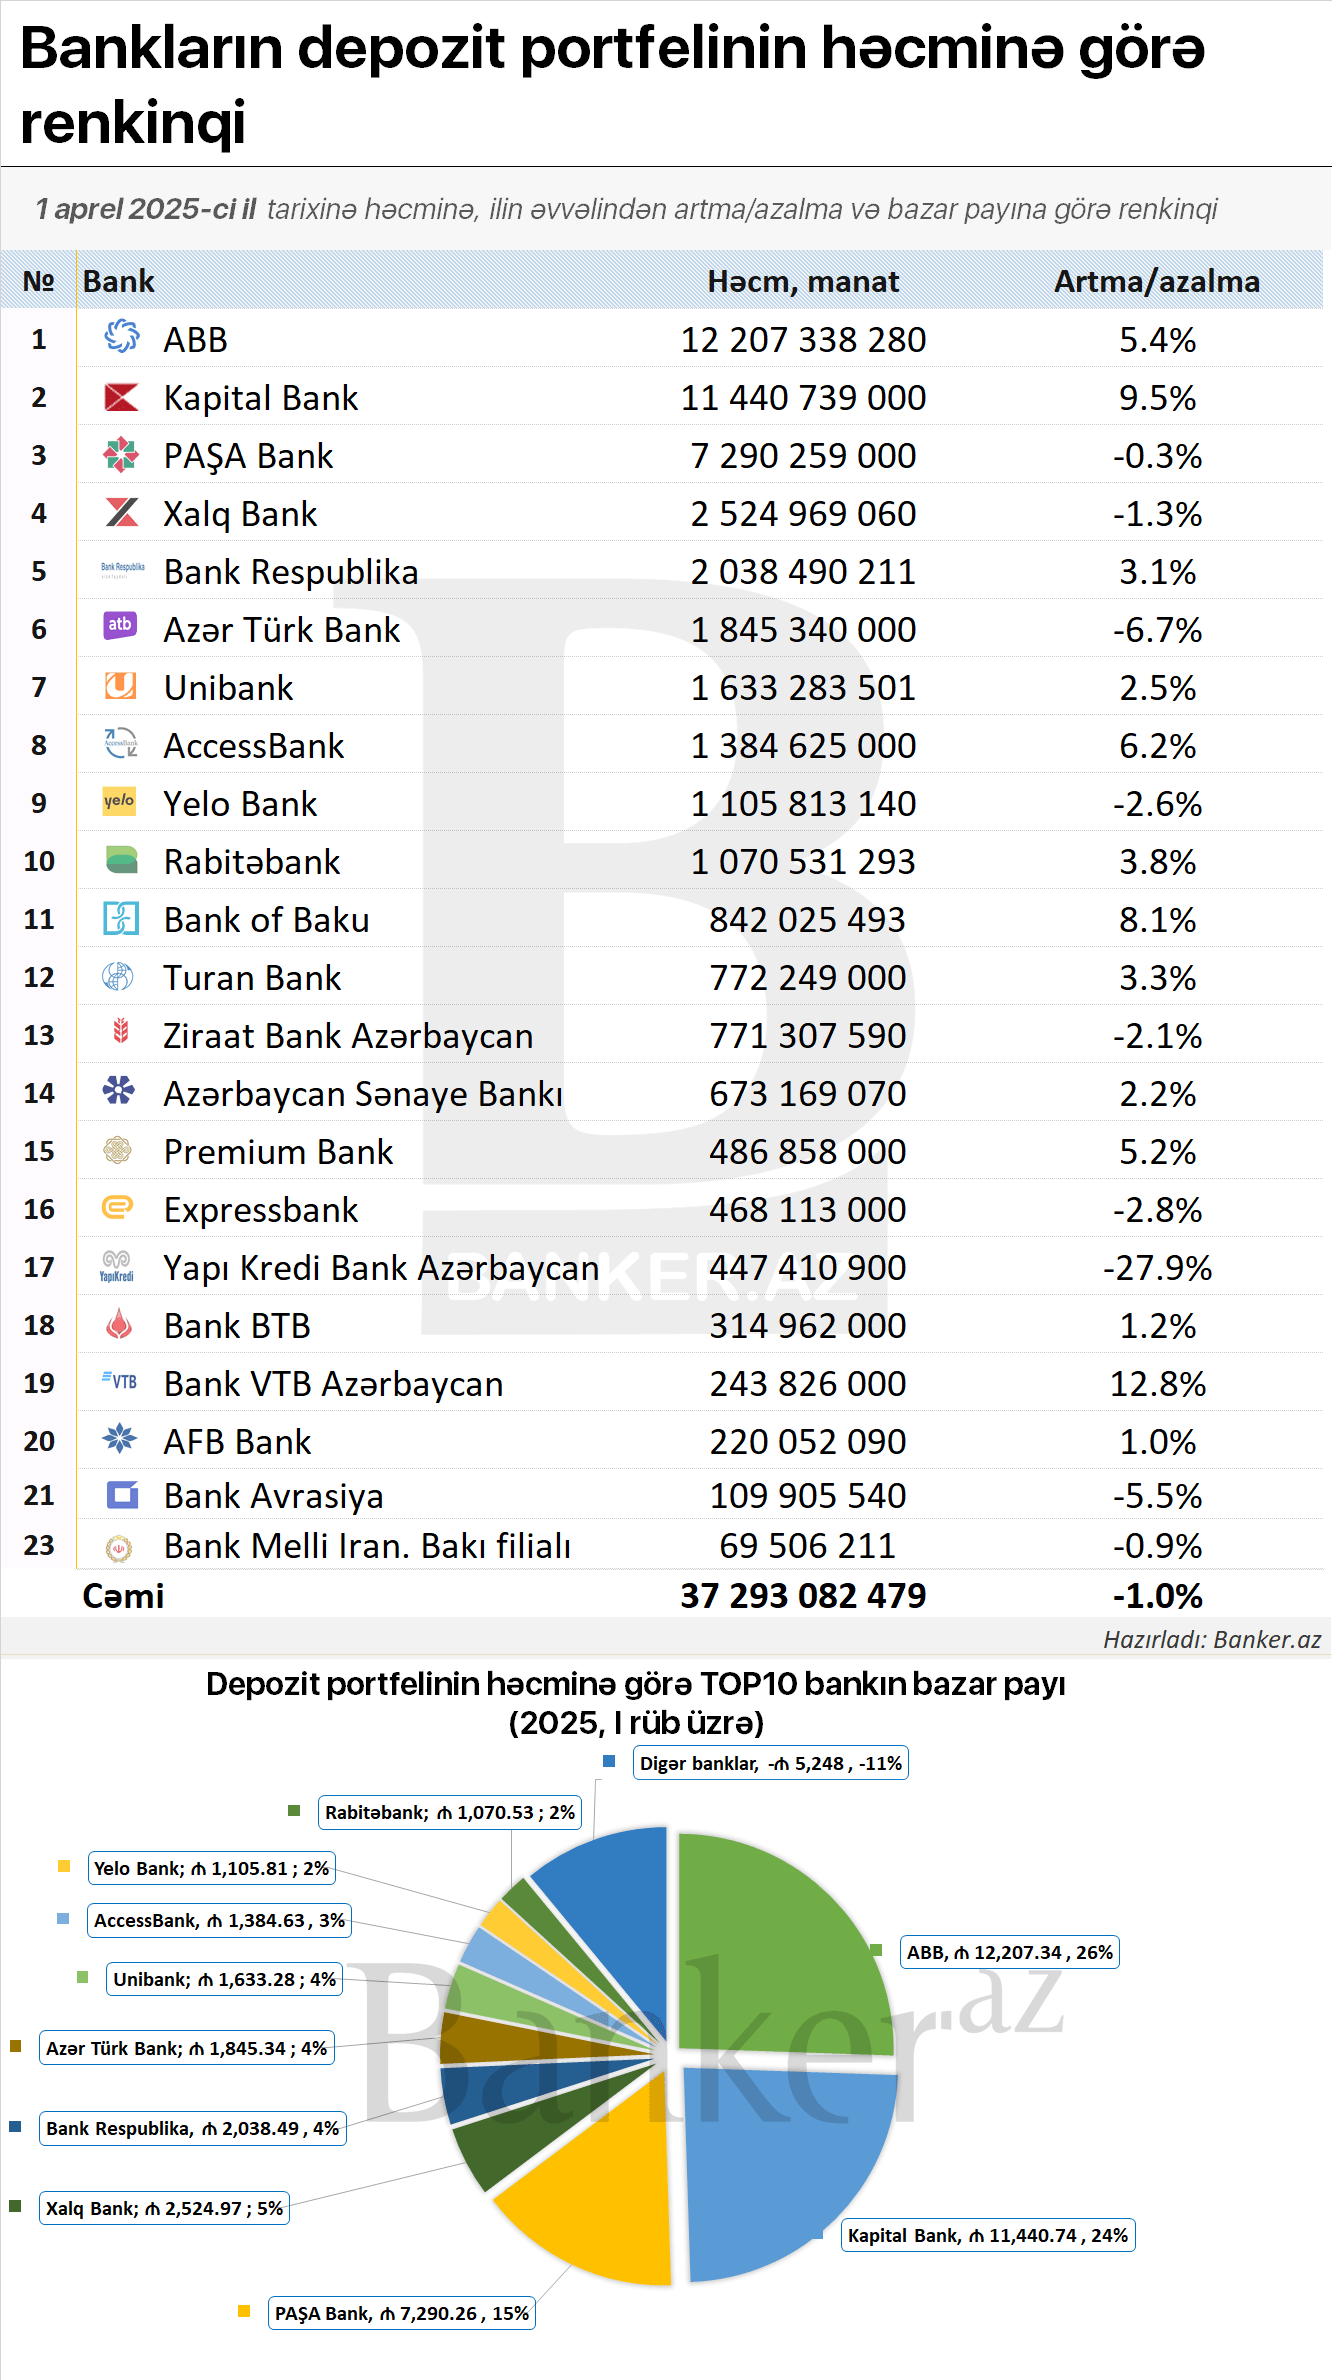
Task: Click the Azər Türk Bank atb logo
Action: 121,625
